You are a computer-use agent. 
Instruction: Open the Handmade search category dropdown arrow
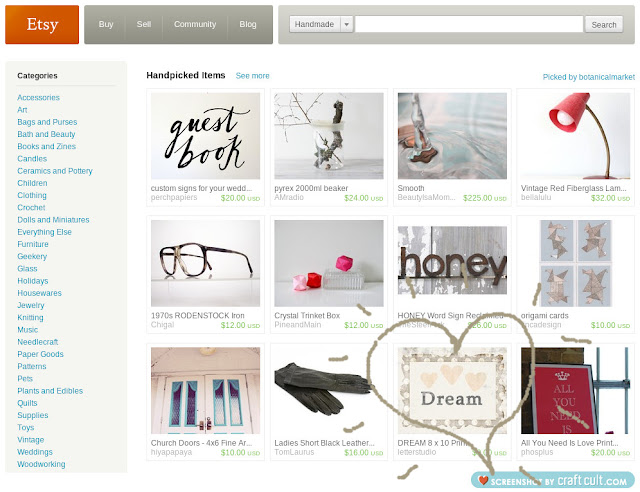[347, 24]
